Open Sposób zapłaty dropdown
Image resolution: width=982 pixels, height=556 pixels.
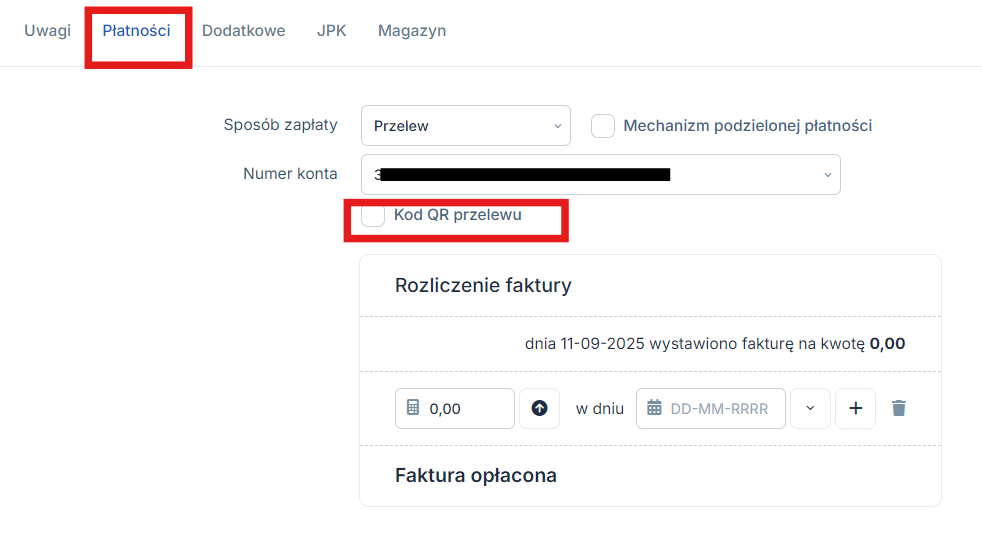click(466, 126)
